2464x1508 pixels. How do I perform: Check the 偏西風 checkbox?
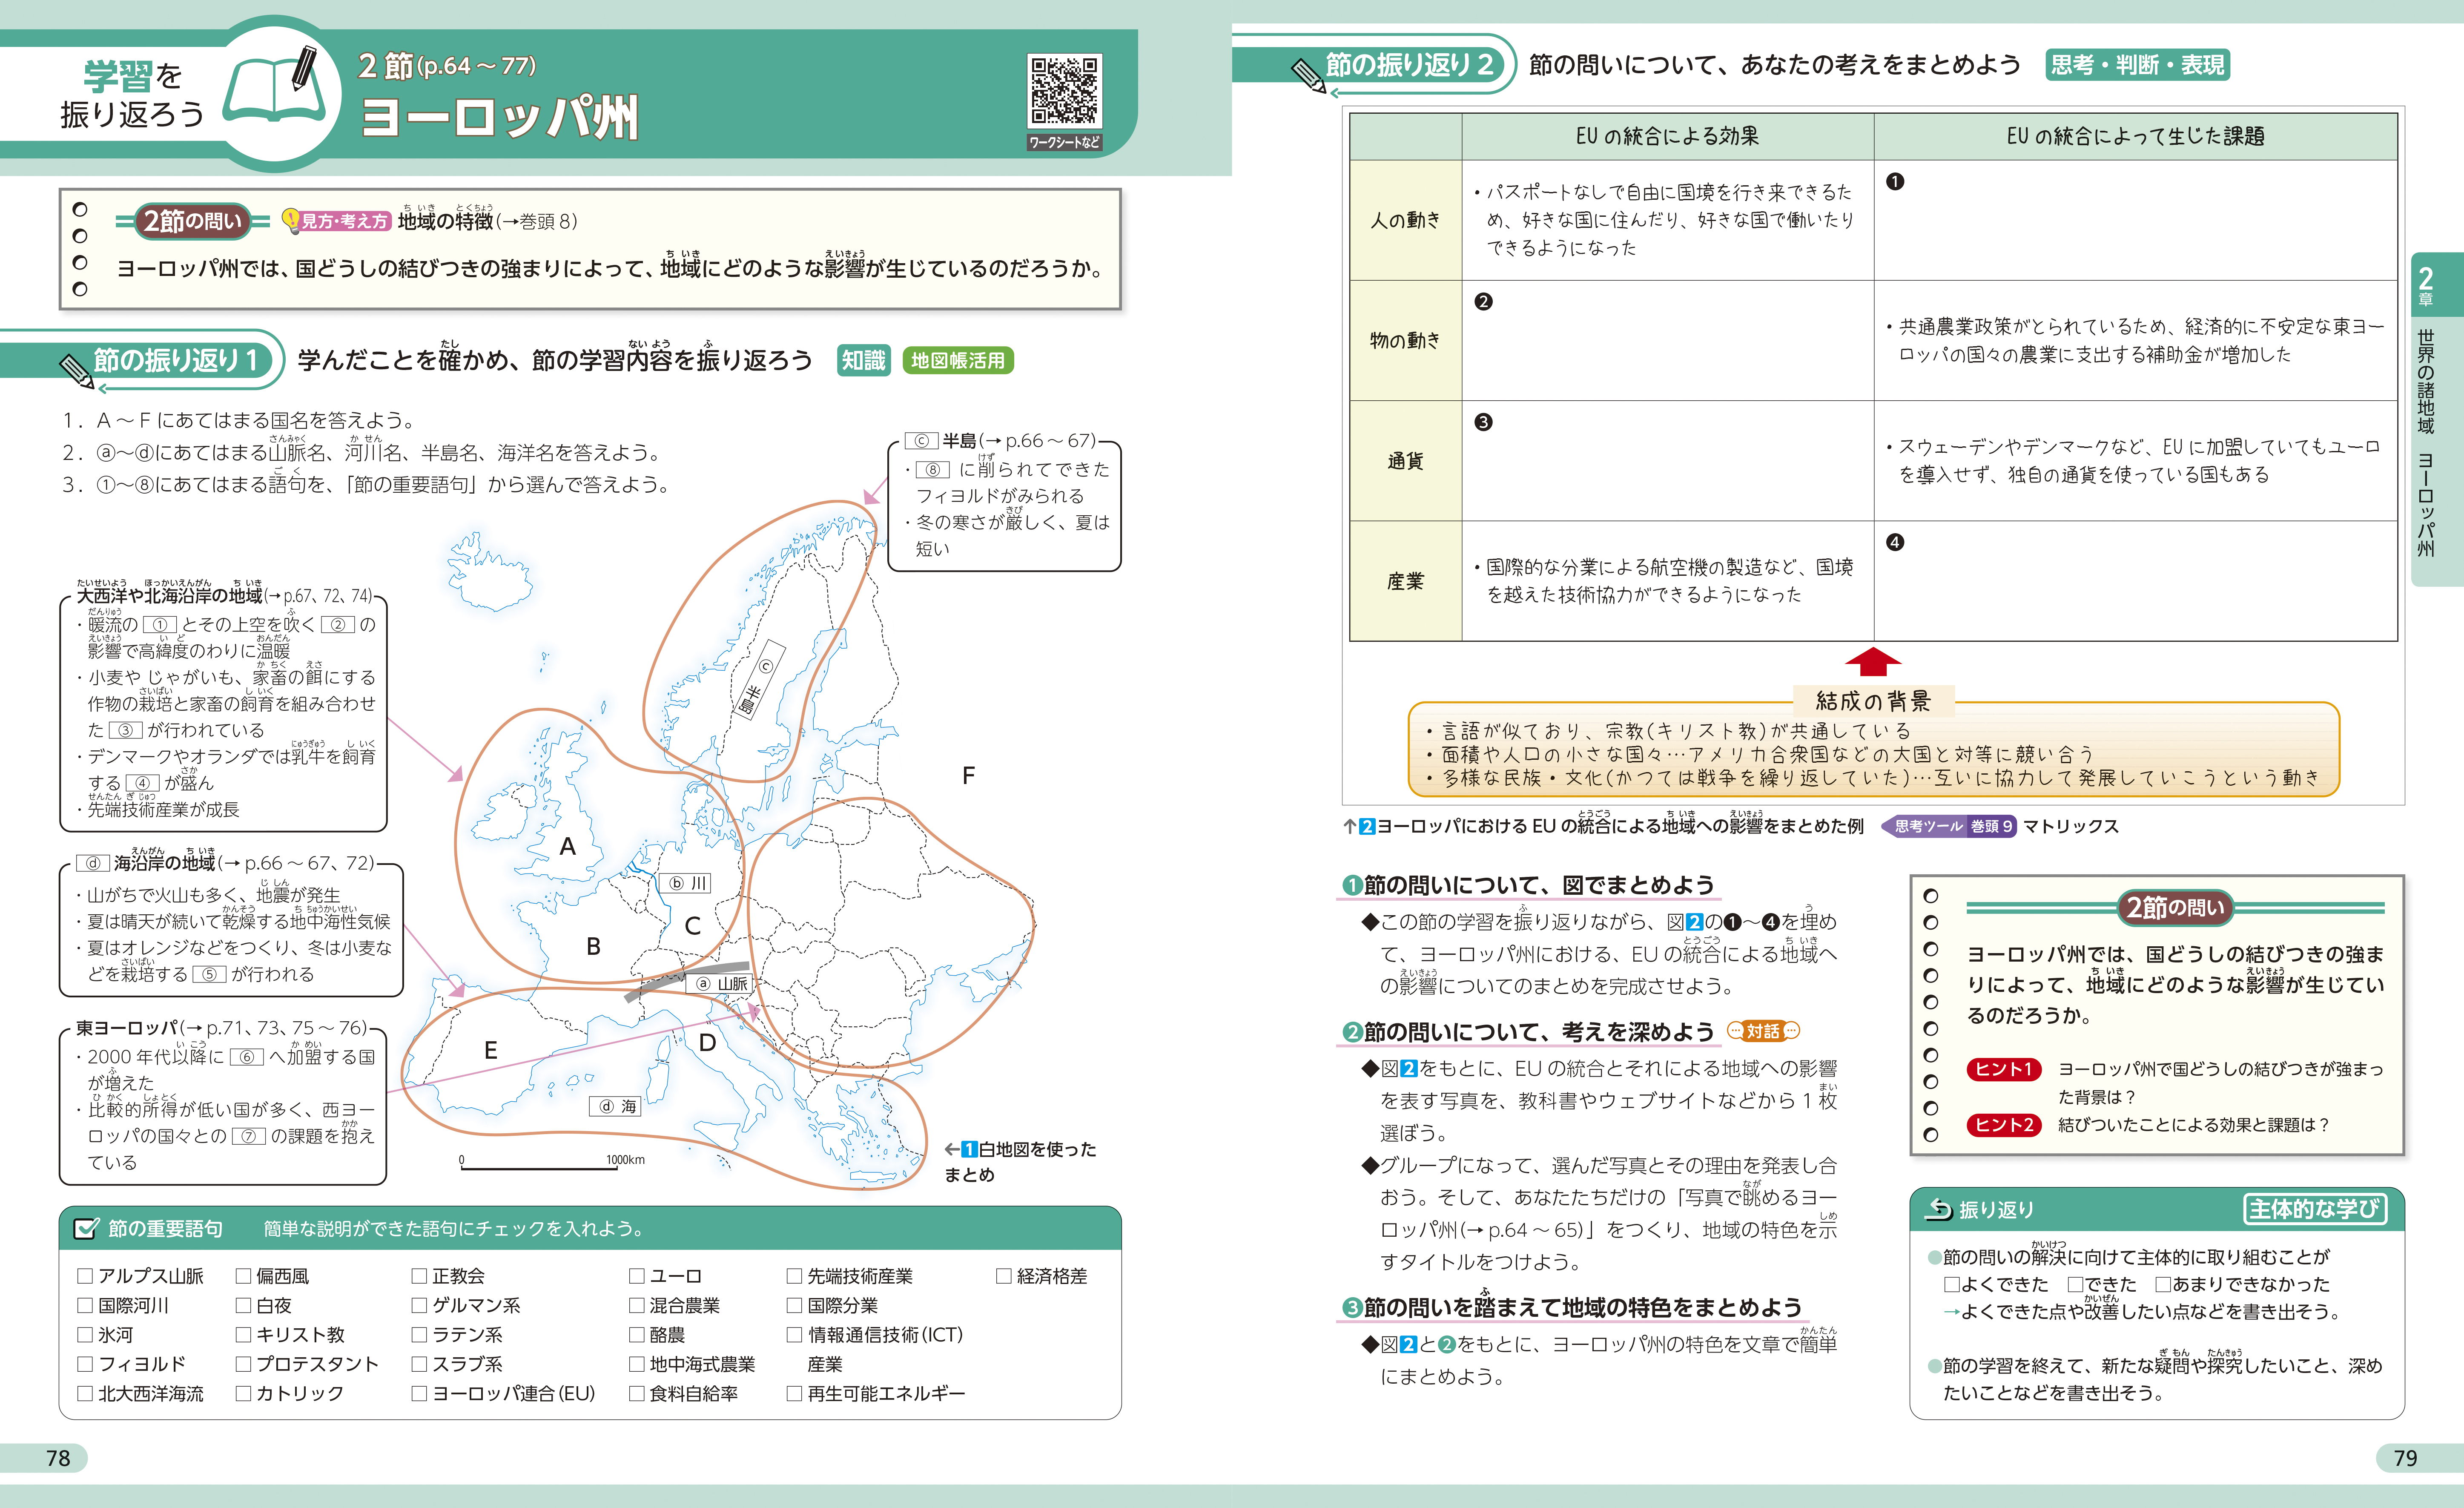[243, 1276]
